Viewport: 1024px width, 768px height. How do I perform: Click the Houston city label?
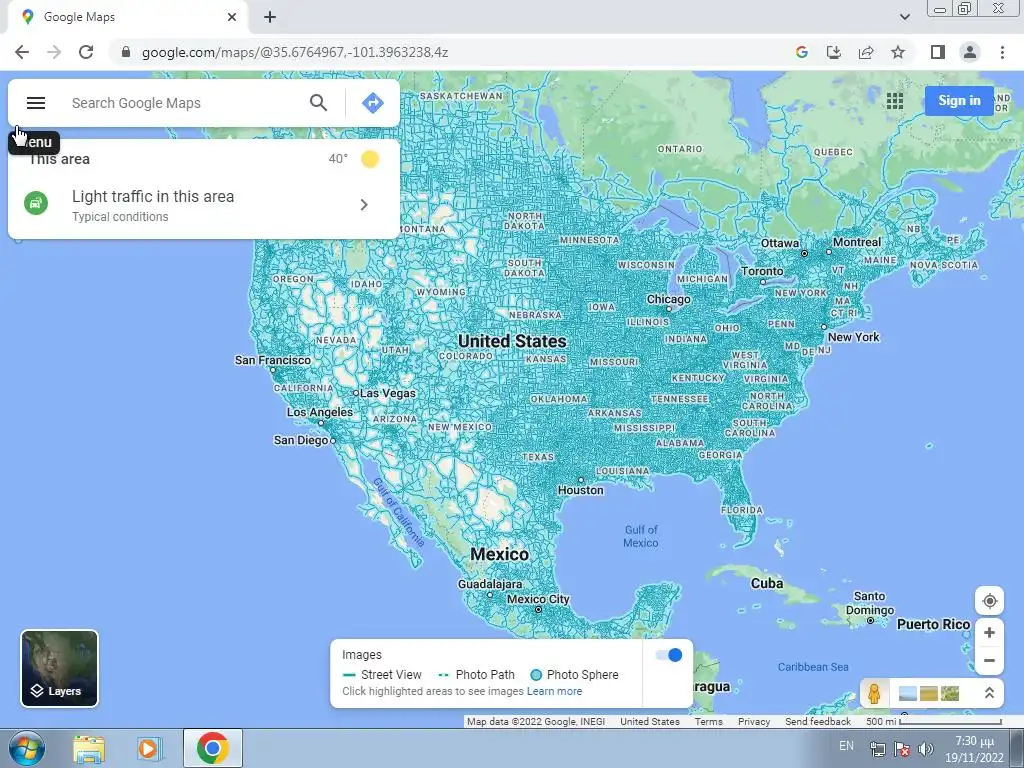[580, 490]
